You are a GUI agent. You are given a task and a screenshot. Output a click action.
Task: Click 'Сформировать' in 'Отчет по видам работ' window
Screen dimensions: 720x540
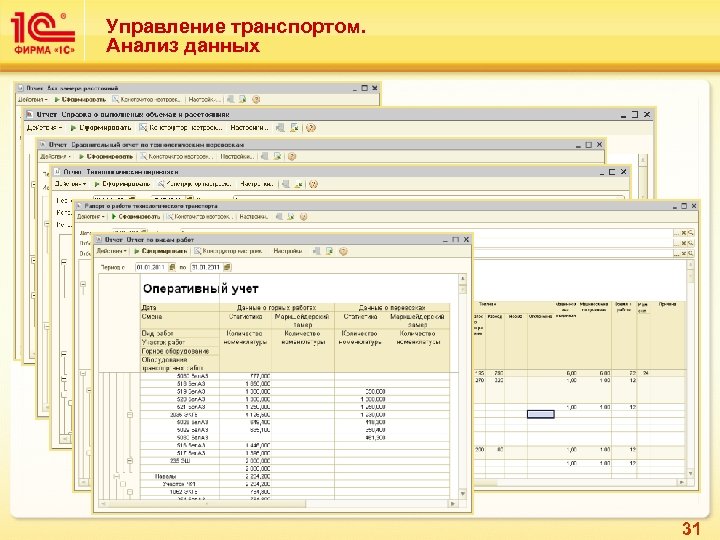pyautogui.click(x=161, y=251)
